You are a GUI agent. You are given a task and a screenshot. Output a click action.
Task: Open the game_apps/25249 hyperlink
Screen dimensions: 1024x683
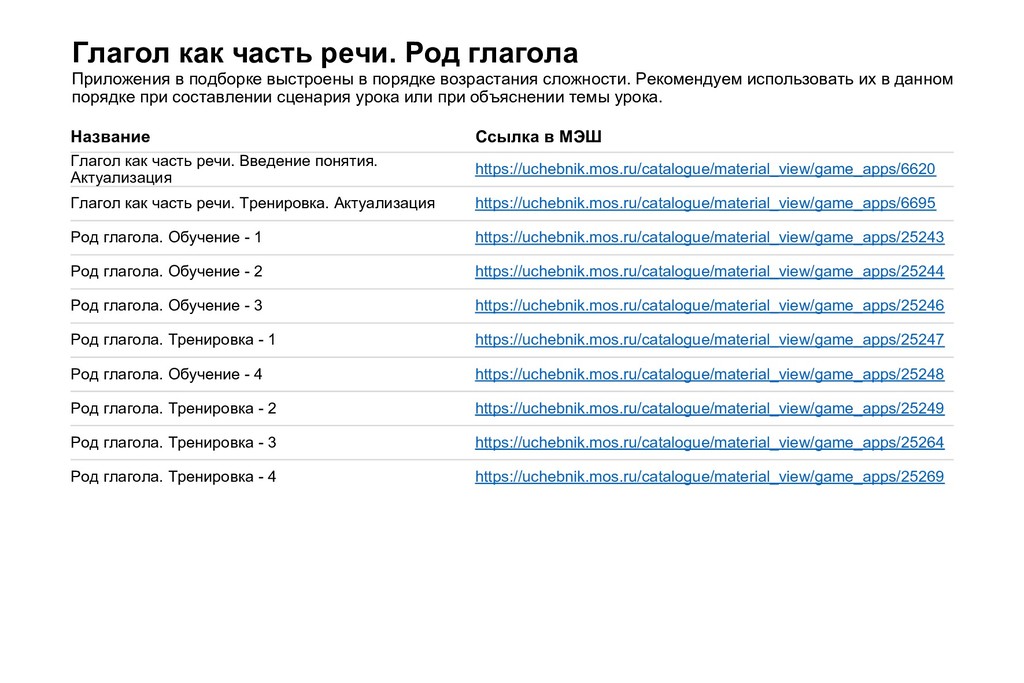pos(709,408)
